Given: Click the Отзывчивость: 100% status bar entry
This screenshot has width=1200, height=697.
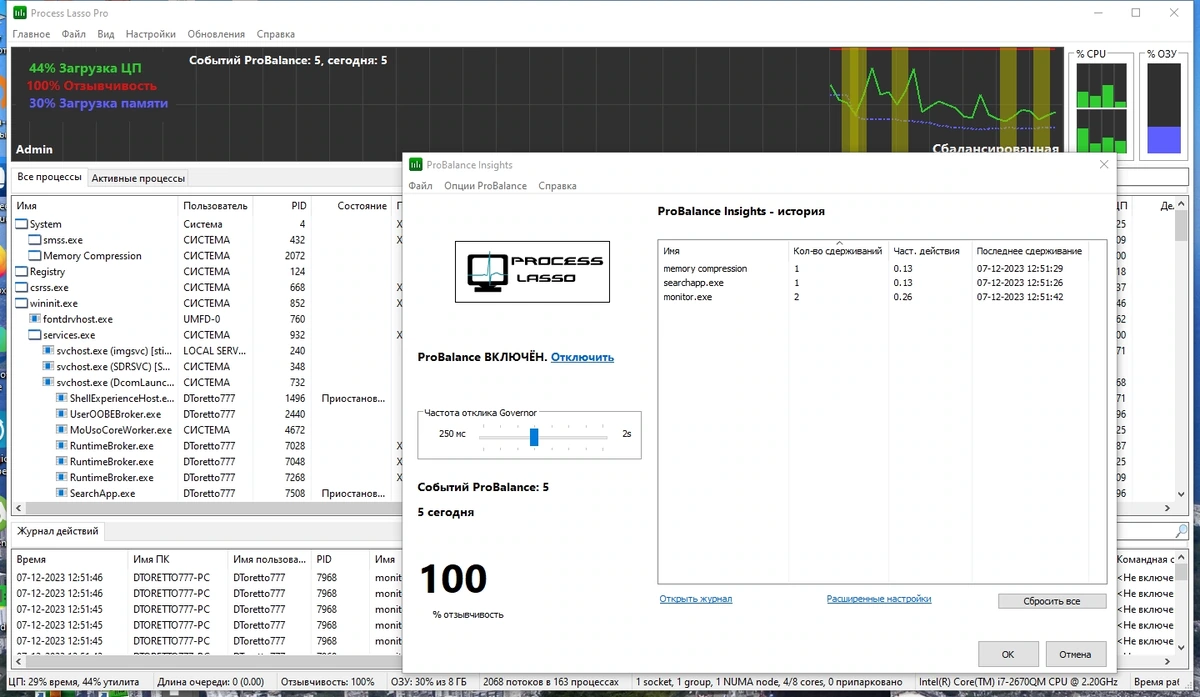Looking at the screenshot, I should 327,682.
